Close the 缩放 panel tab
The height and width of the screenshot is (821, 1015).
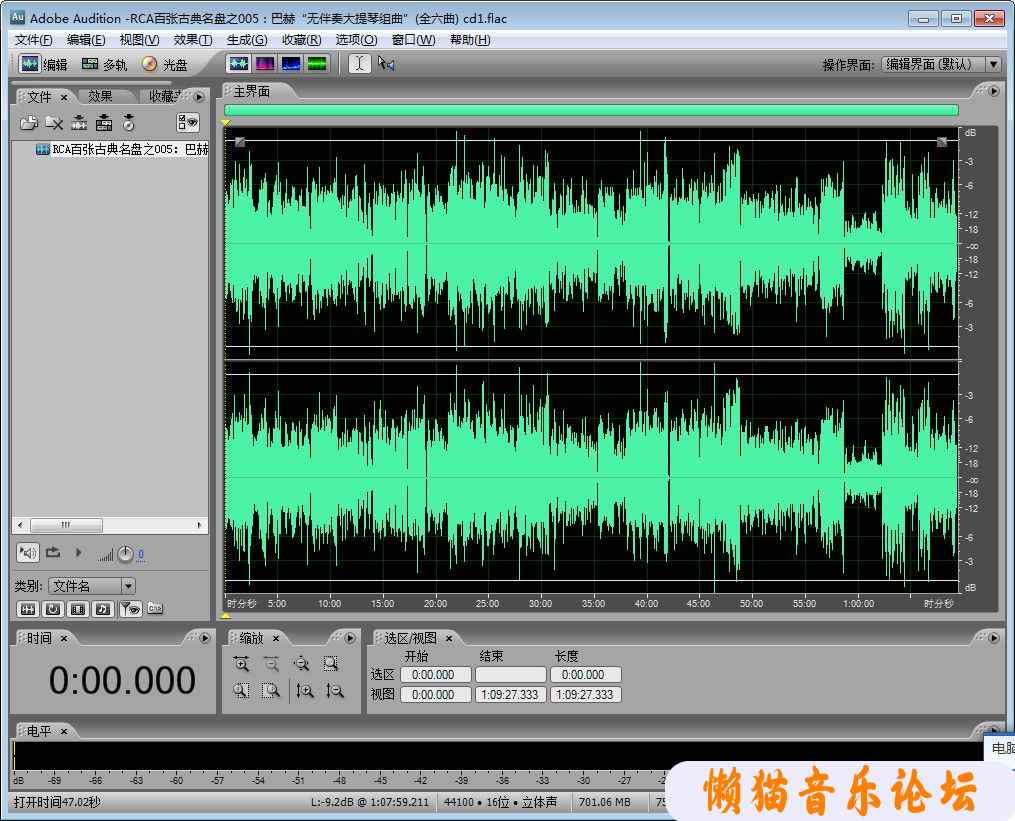tap(276, 638)
